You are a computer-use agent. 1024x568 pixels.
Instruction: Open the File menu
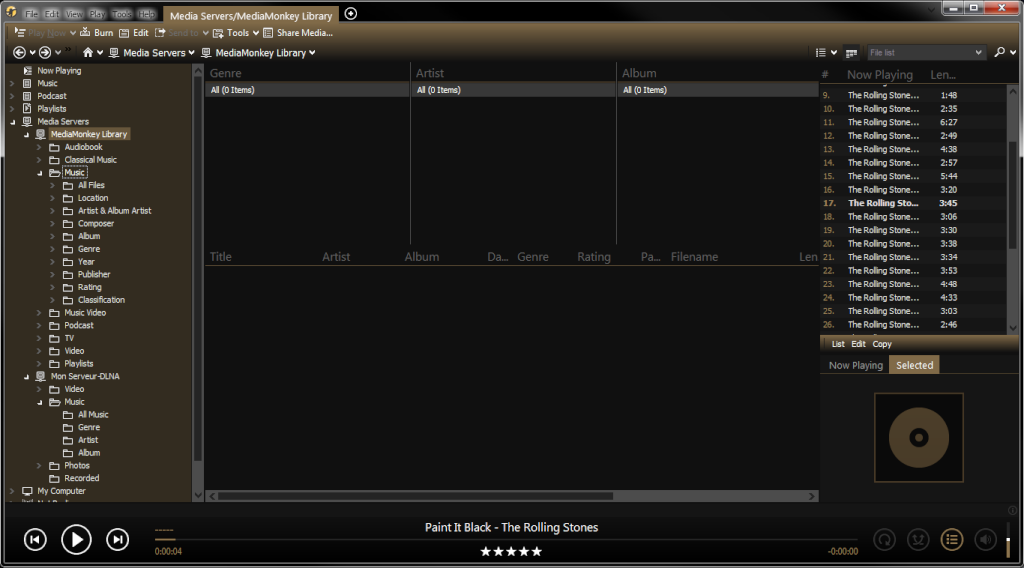click(x=31, y=14)
